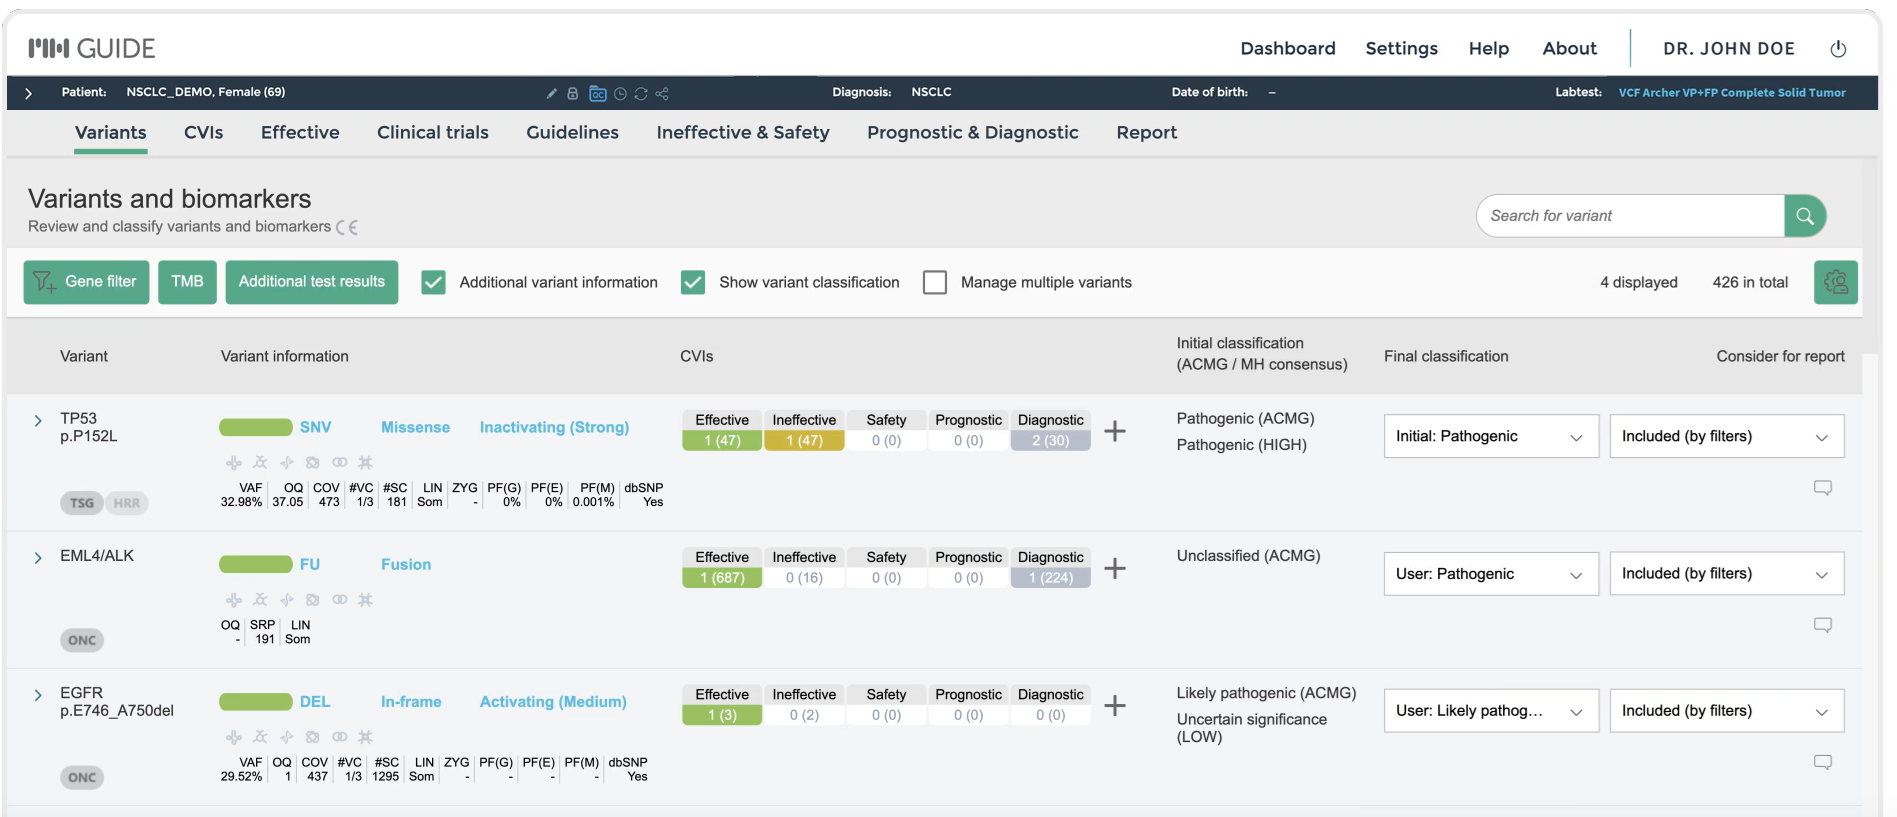Expand the TP53 variant row
This screenshot has width=1897, height=817.
(38, 421)
